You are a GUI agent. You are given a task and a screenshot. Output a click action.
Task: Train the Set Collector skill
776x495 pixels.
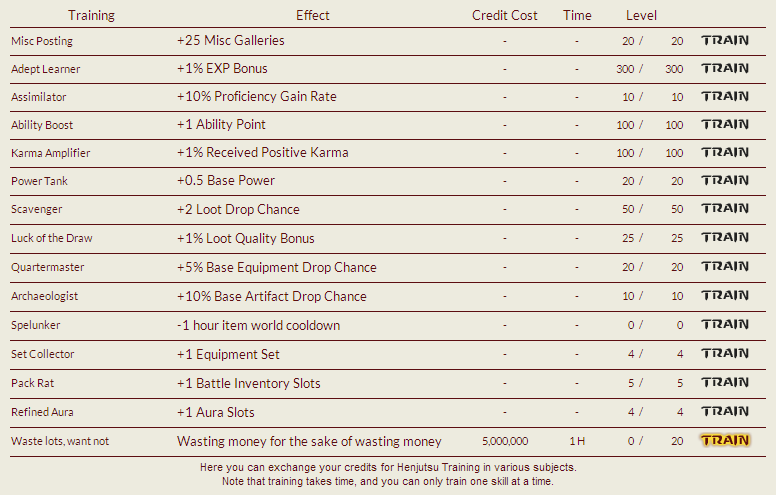coord(725,353)
